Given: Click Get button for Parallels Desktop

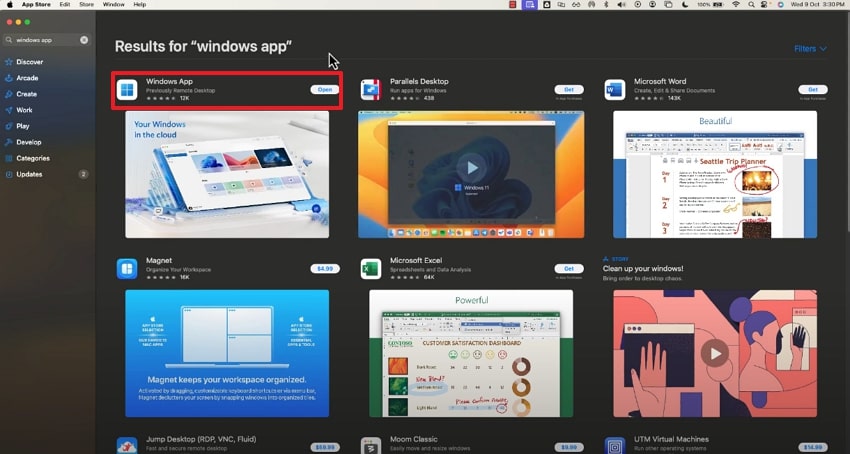Looking at the screenshot, I should 569,89.
